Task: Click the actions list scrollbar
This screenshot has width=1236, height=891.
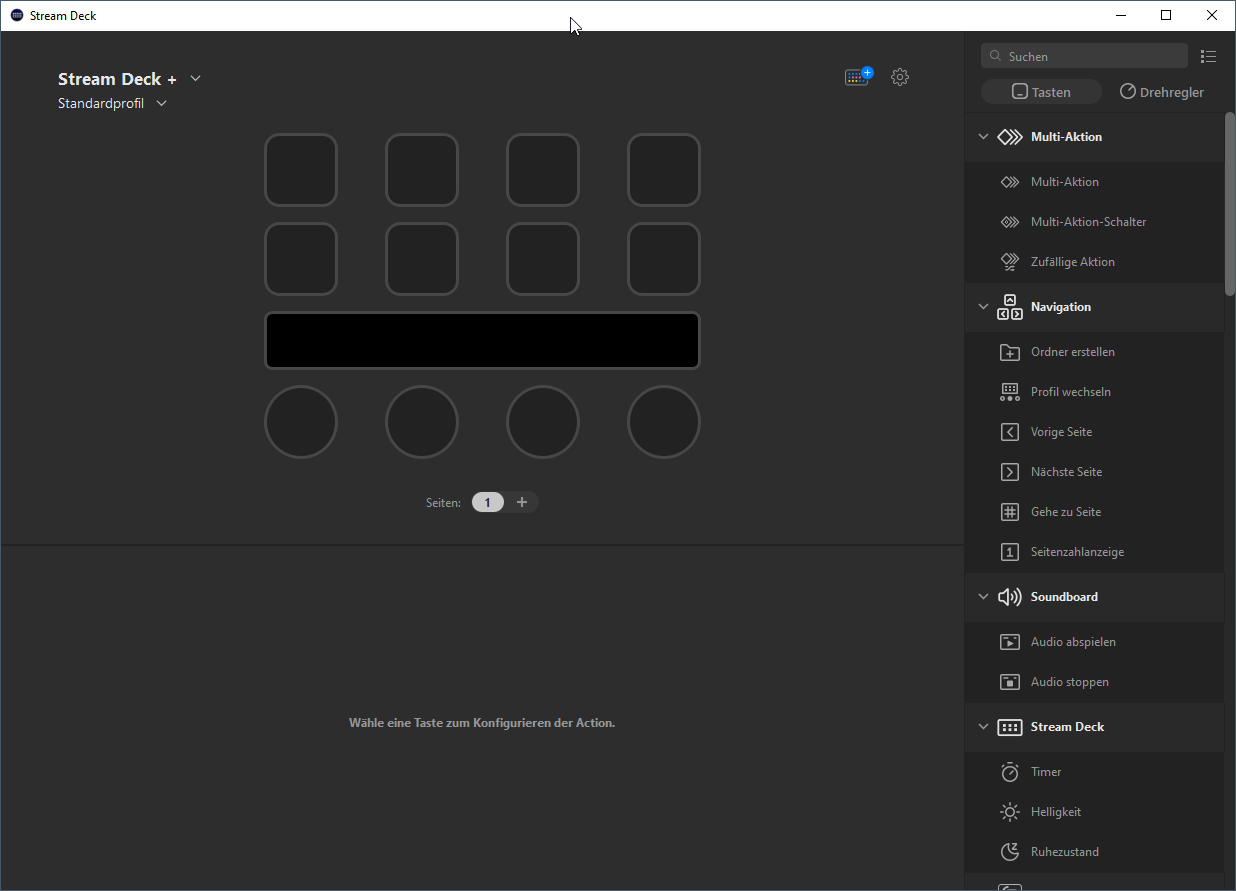Action: tap(1230, 205)
